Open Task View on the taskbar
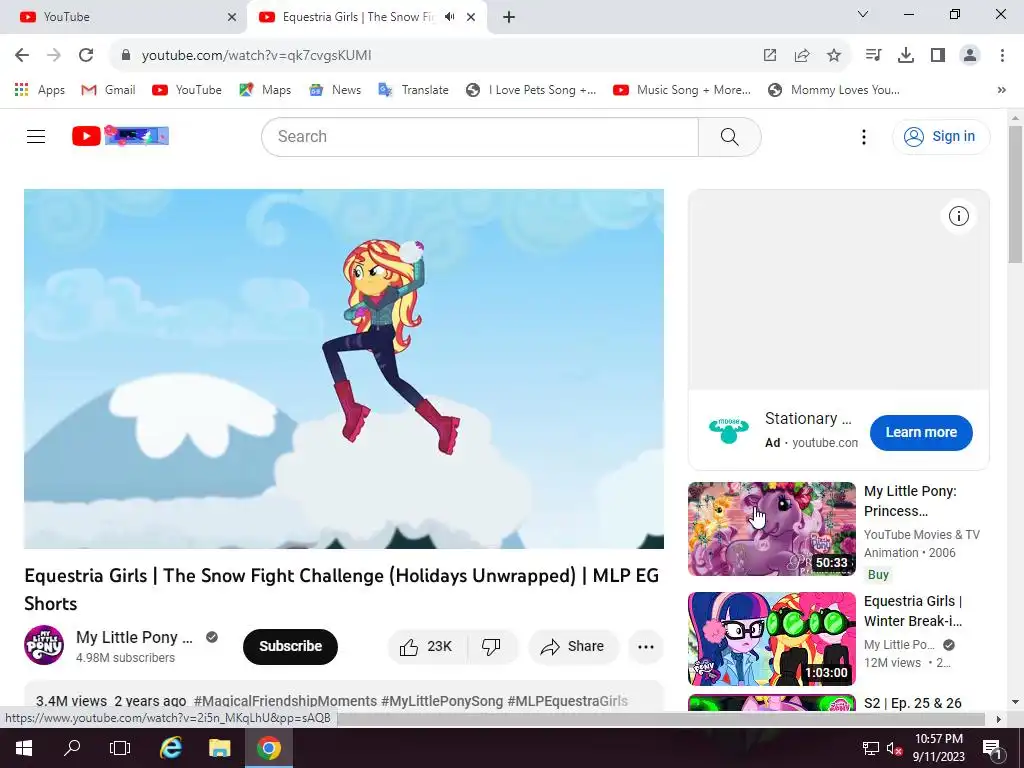 point(120,748)
